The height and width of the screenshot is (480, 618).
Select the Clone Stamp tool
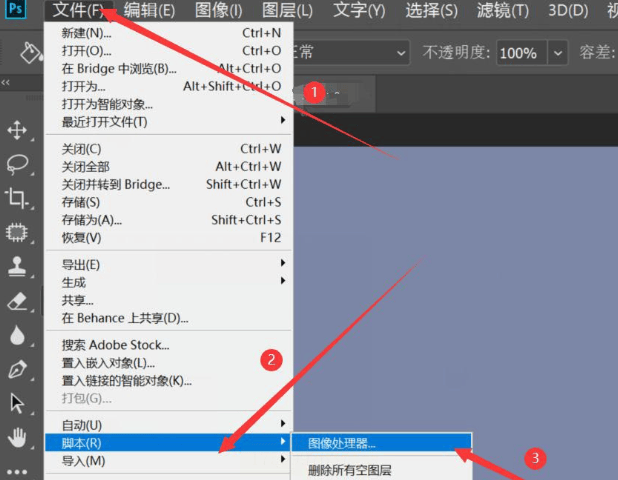pyautogui.click(x=17, y=266)
